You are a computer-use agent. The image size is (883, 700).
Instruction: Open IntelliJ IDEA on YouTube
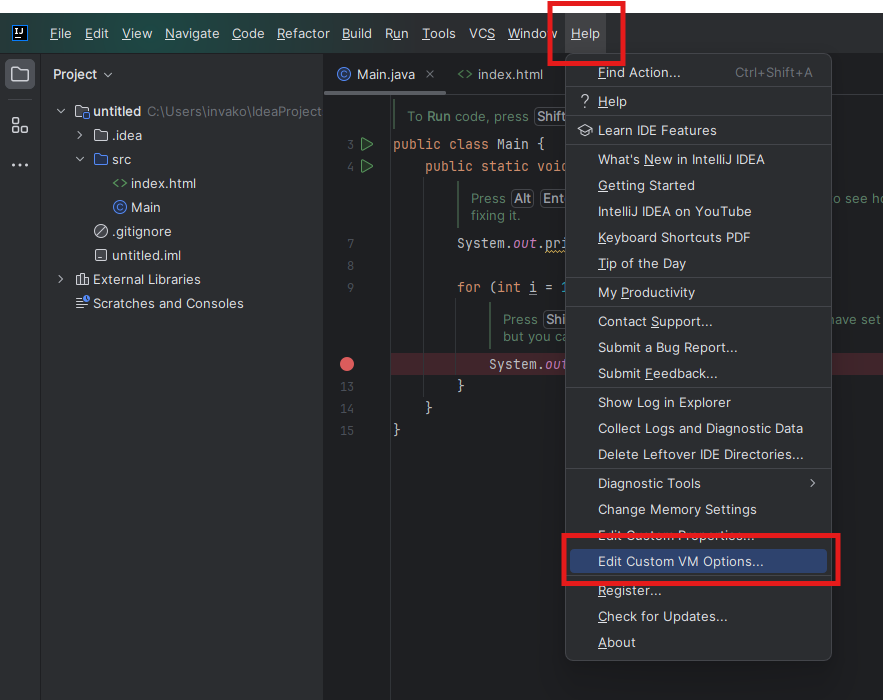(x=698, y=211)
